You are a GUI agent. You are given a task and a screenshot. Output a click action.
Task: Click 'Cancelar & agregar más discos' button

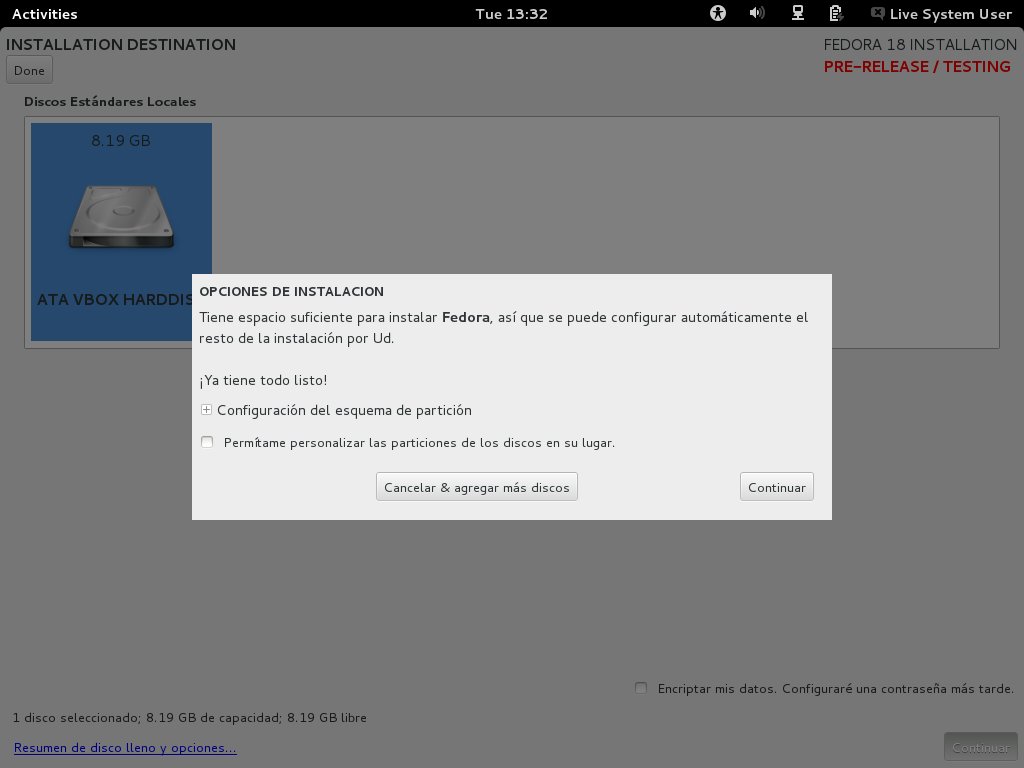click(477, 487)
